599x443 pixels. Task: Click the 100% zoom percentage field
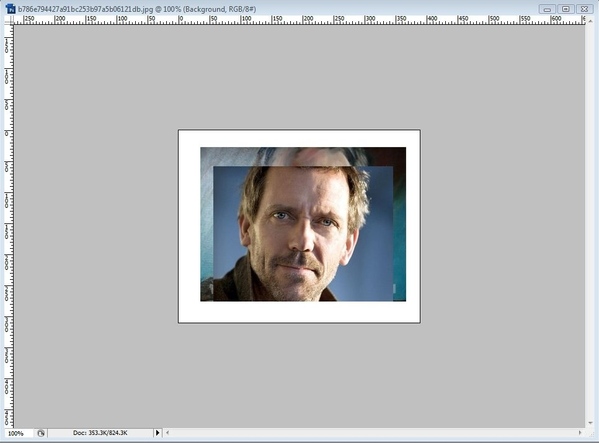18,433
